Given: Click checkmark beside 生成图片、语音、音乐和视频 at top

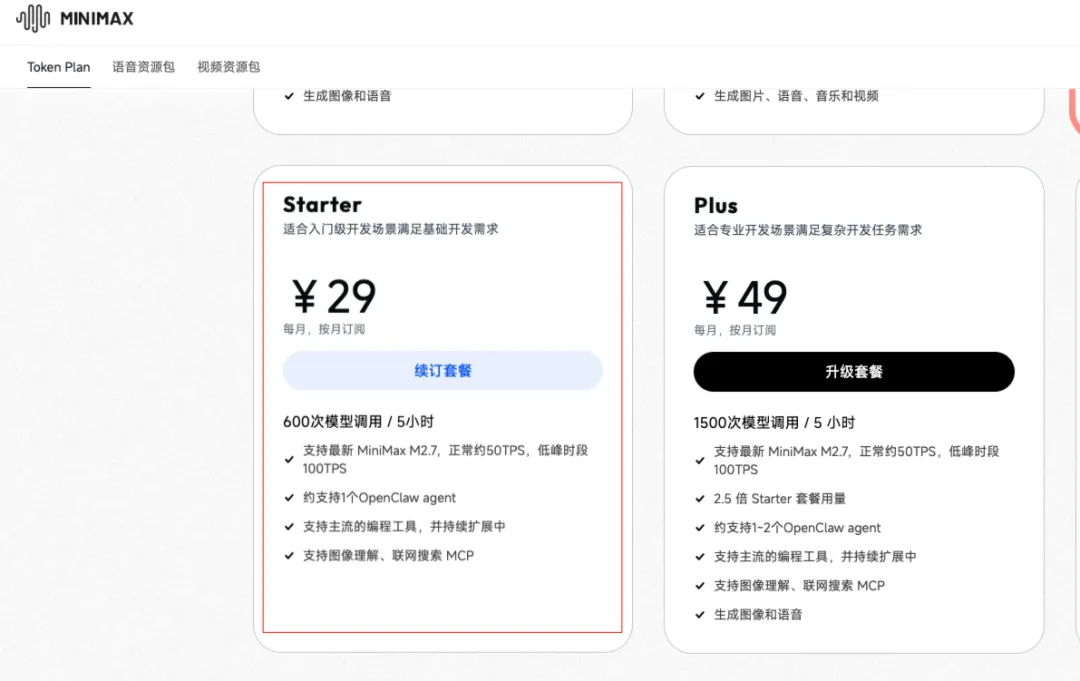Looking at the screenshot, I should point(700,97).
